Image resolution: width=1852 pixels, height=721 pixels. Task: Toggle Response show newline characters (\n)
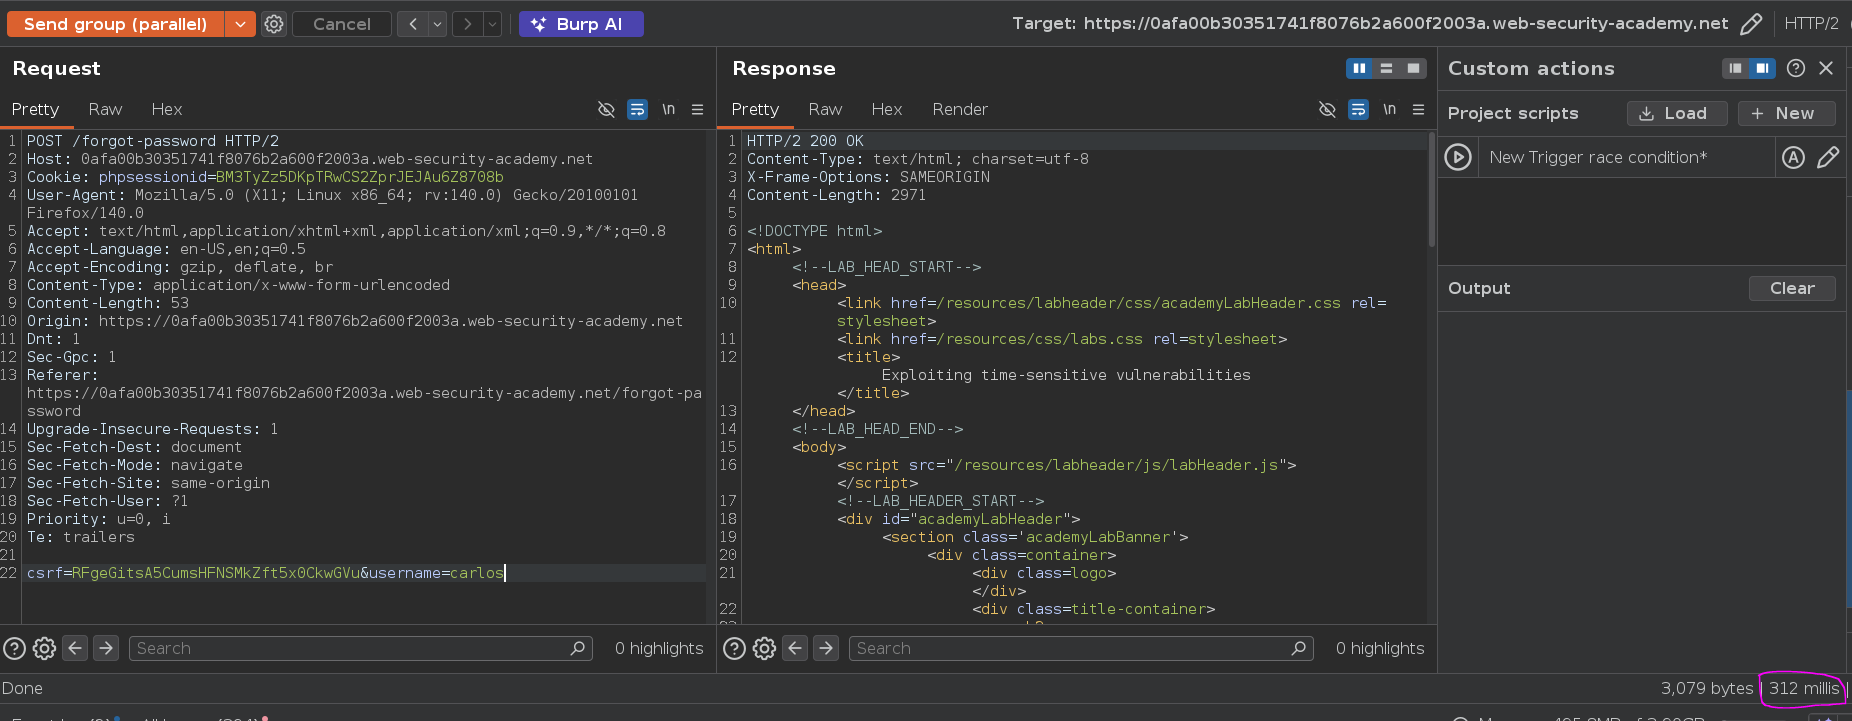point(1389,109)
